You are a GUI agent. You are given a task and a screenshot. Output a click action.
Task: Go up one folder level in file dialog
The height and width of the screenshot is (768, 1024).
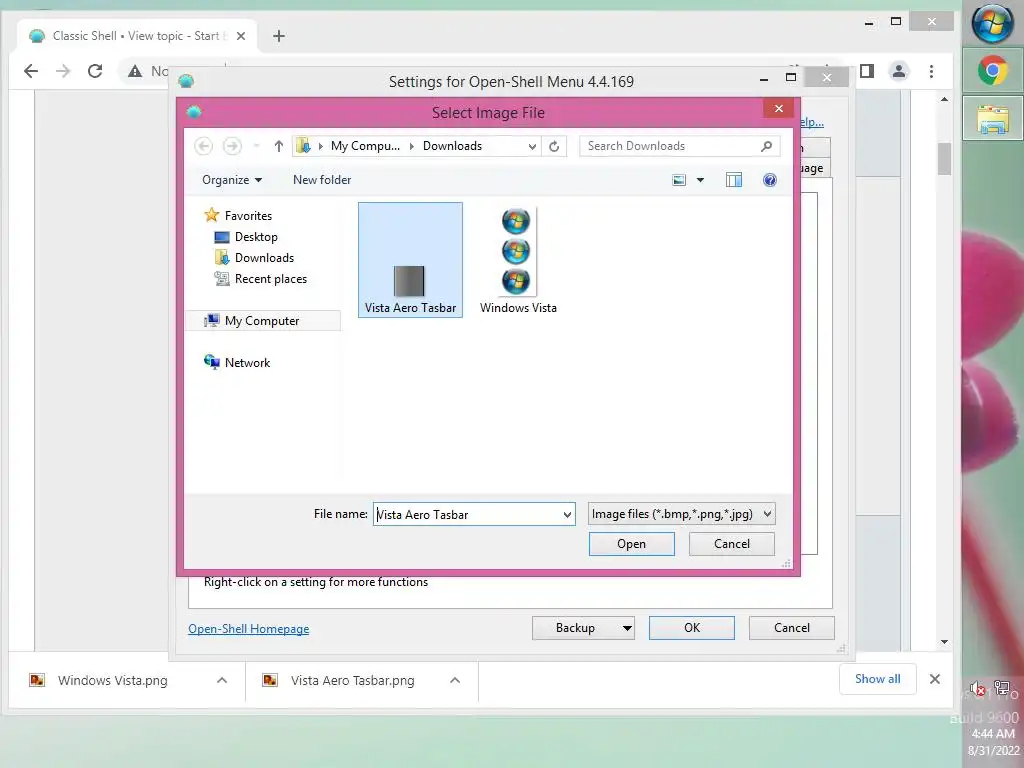[279, 146]
